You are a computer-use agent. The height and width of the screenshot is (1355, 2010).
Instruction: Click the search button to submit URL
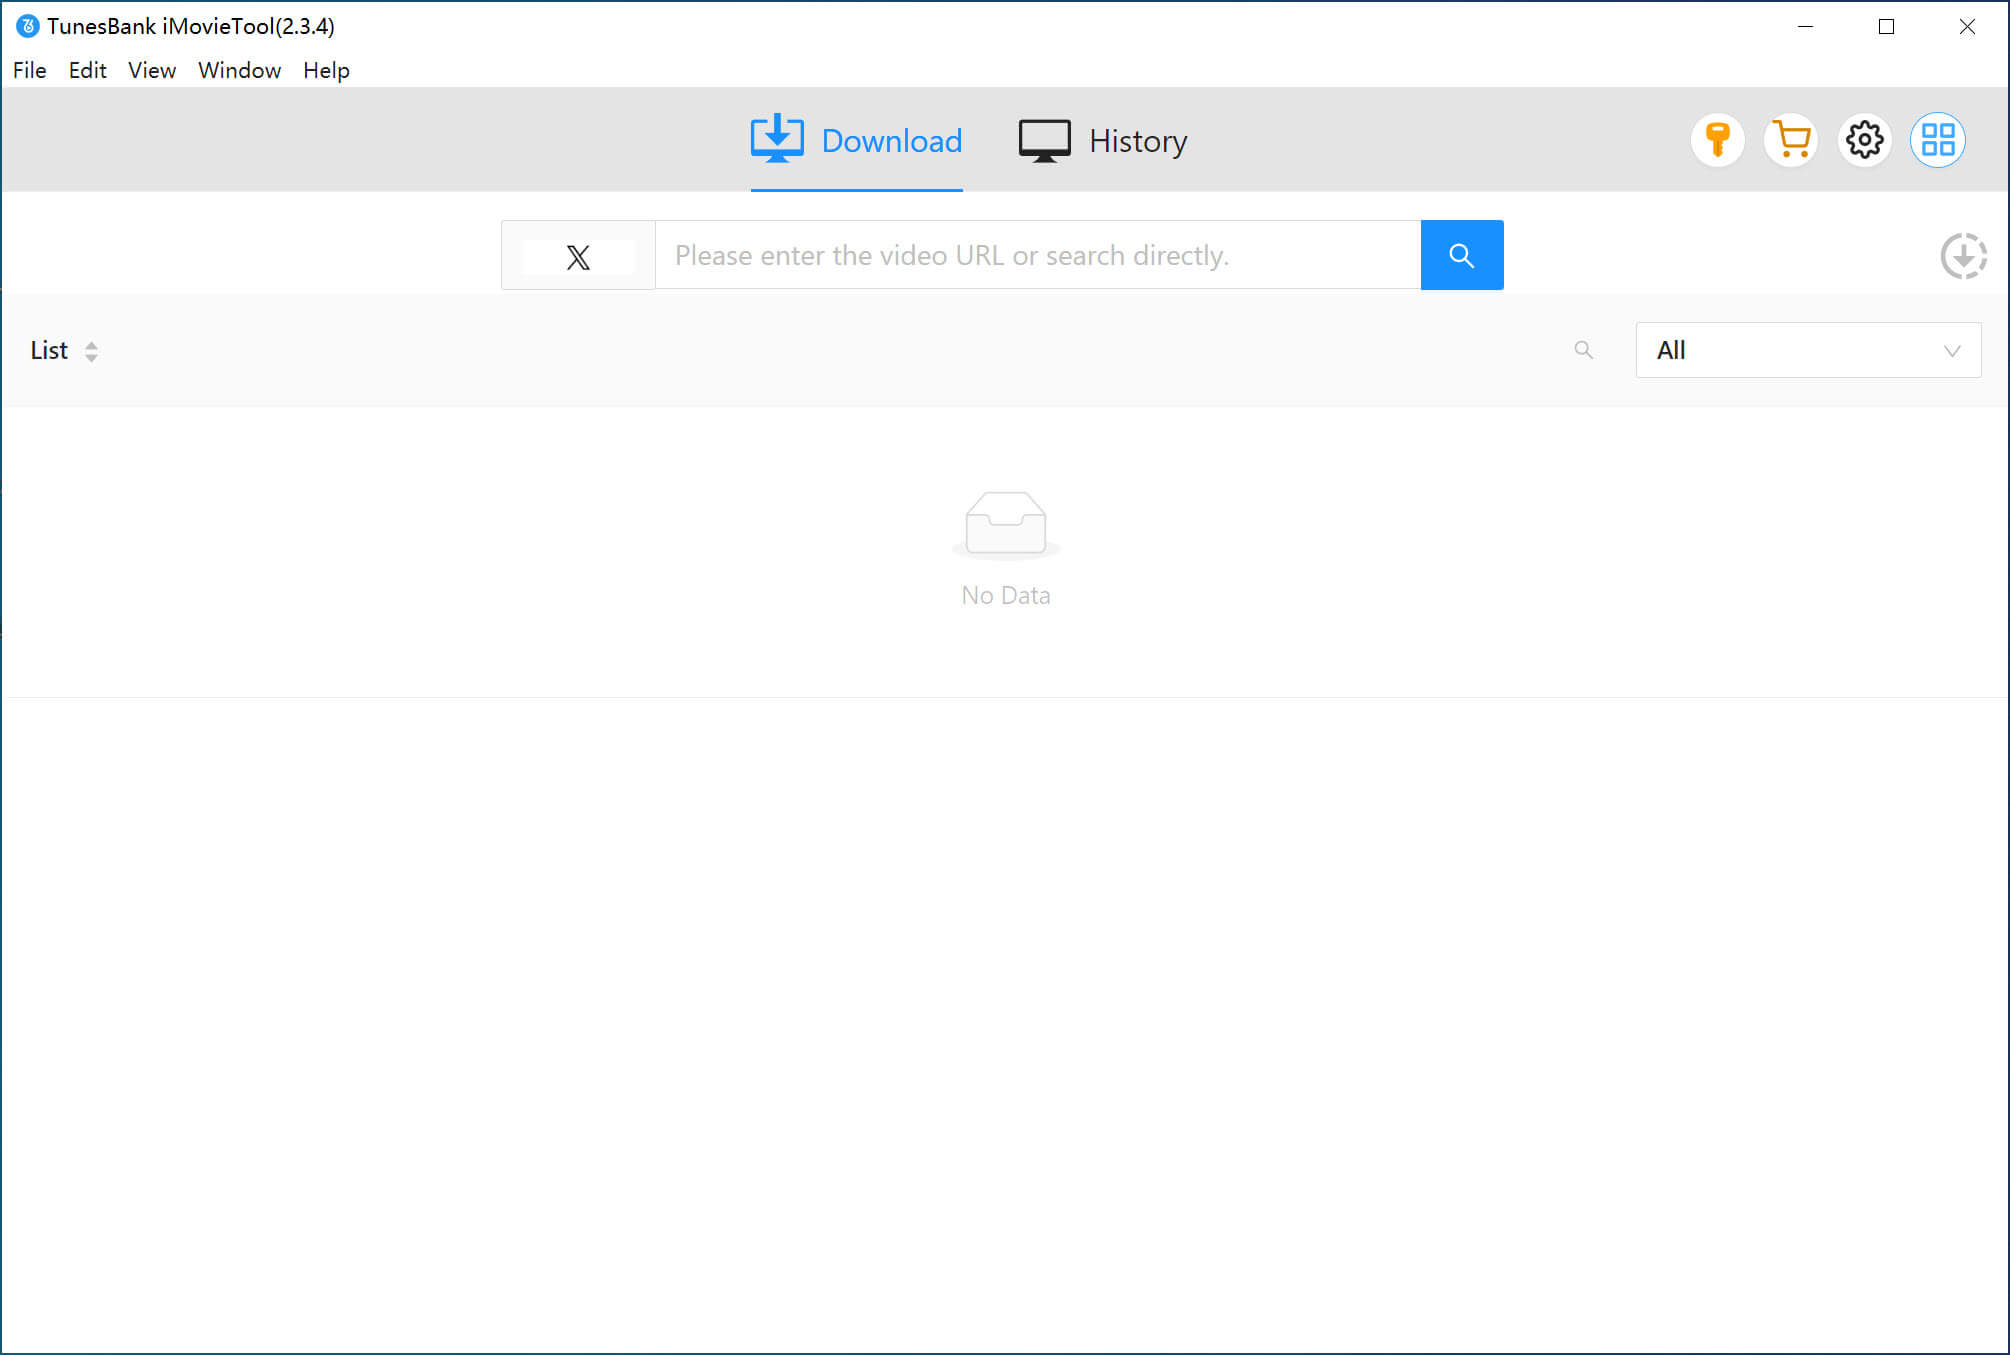click(1459, 254)
